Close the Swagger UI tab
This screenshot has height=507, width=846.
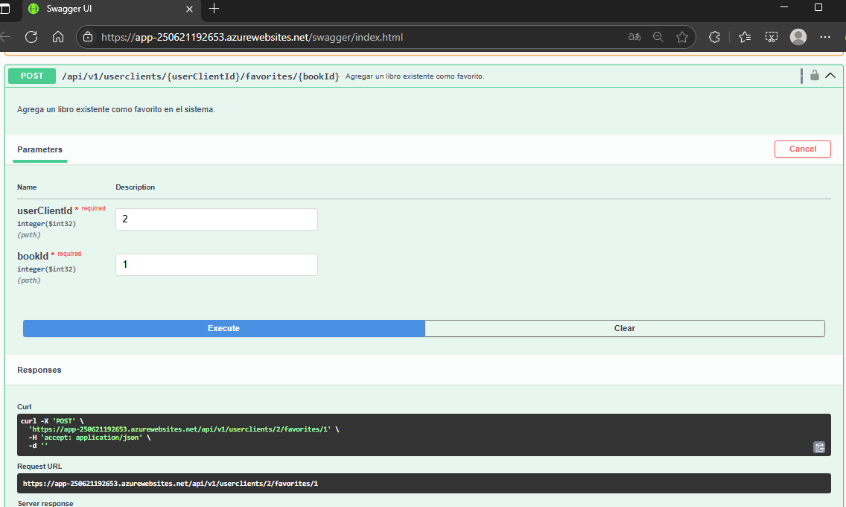click(x=189, y=9)
